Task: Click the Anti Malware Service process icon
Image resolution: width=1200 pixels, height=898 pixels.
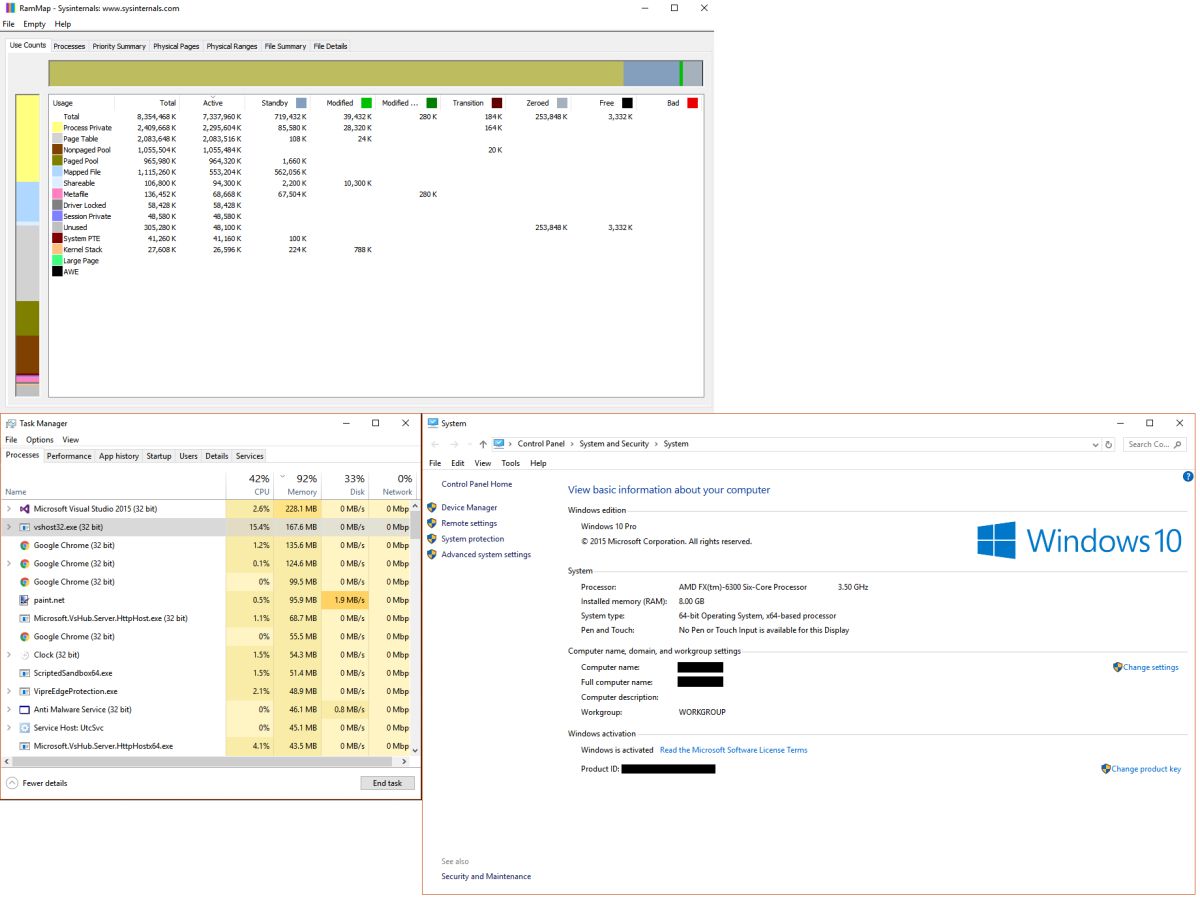Action: 24,709
